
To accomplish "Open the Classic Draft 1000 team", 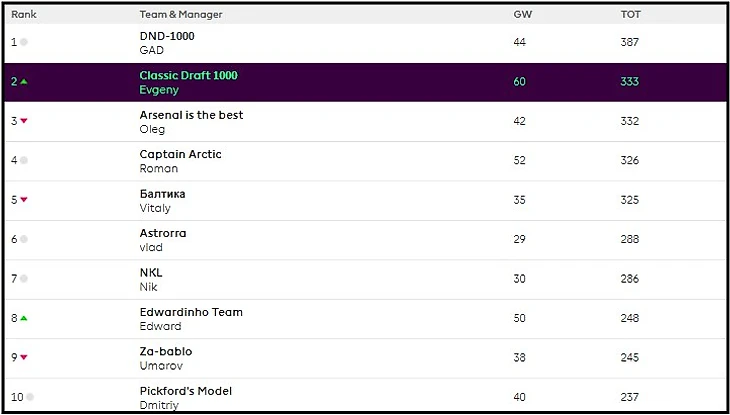I will click(x=188, y=75).
